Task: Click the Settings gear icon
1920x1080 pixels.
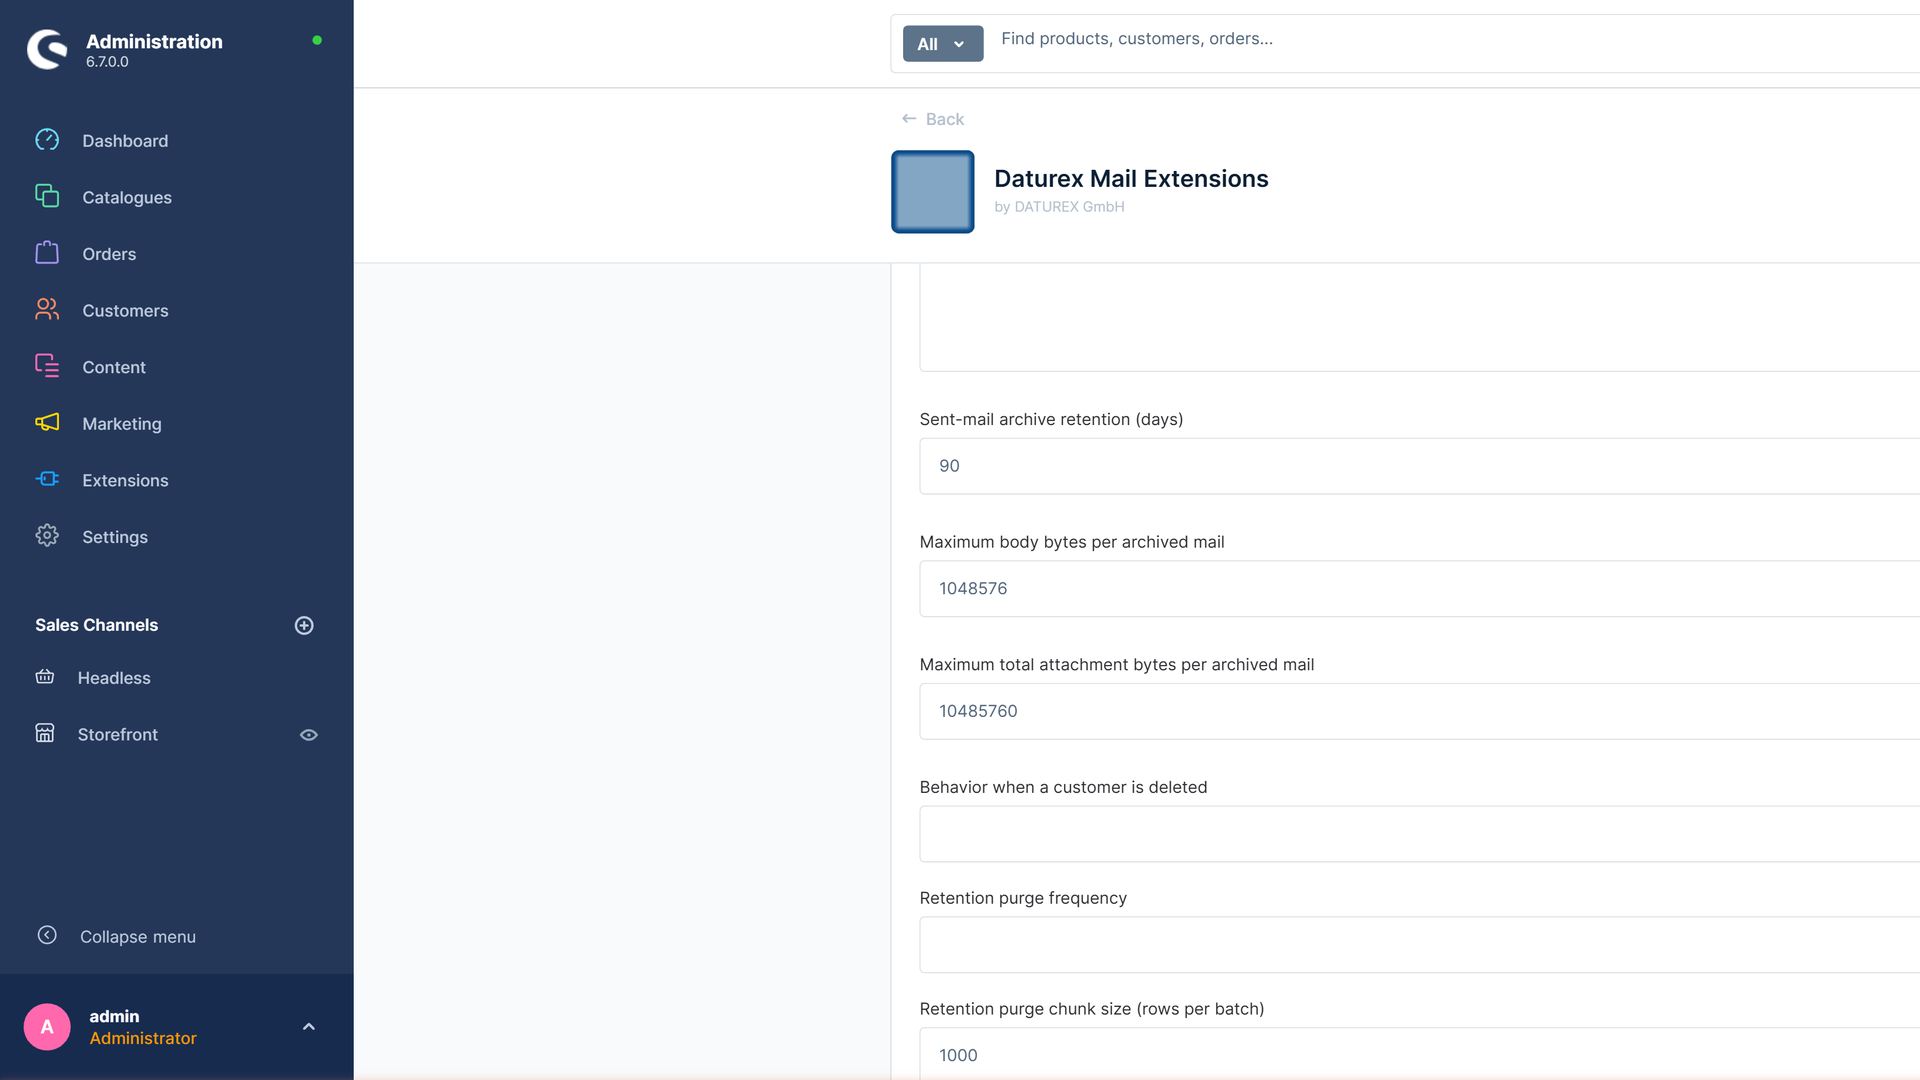Action: [x=47, y=536]
